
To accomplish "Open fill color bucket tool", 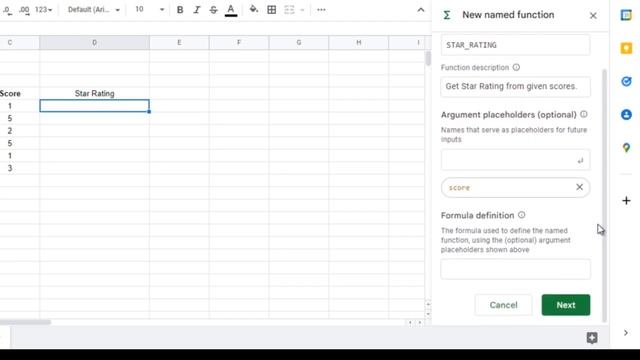I will pyautogui.click(x=253, y=9).
